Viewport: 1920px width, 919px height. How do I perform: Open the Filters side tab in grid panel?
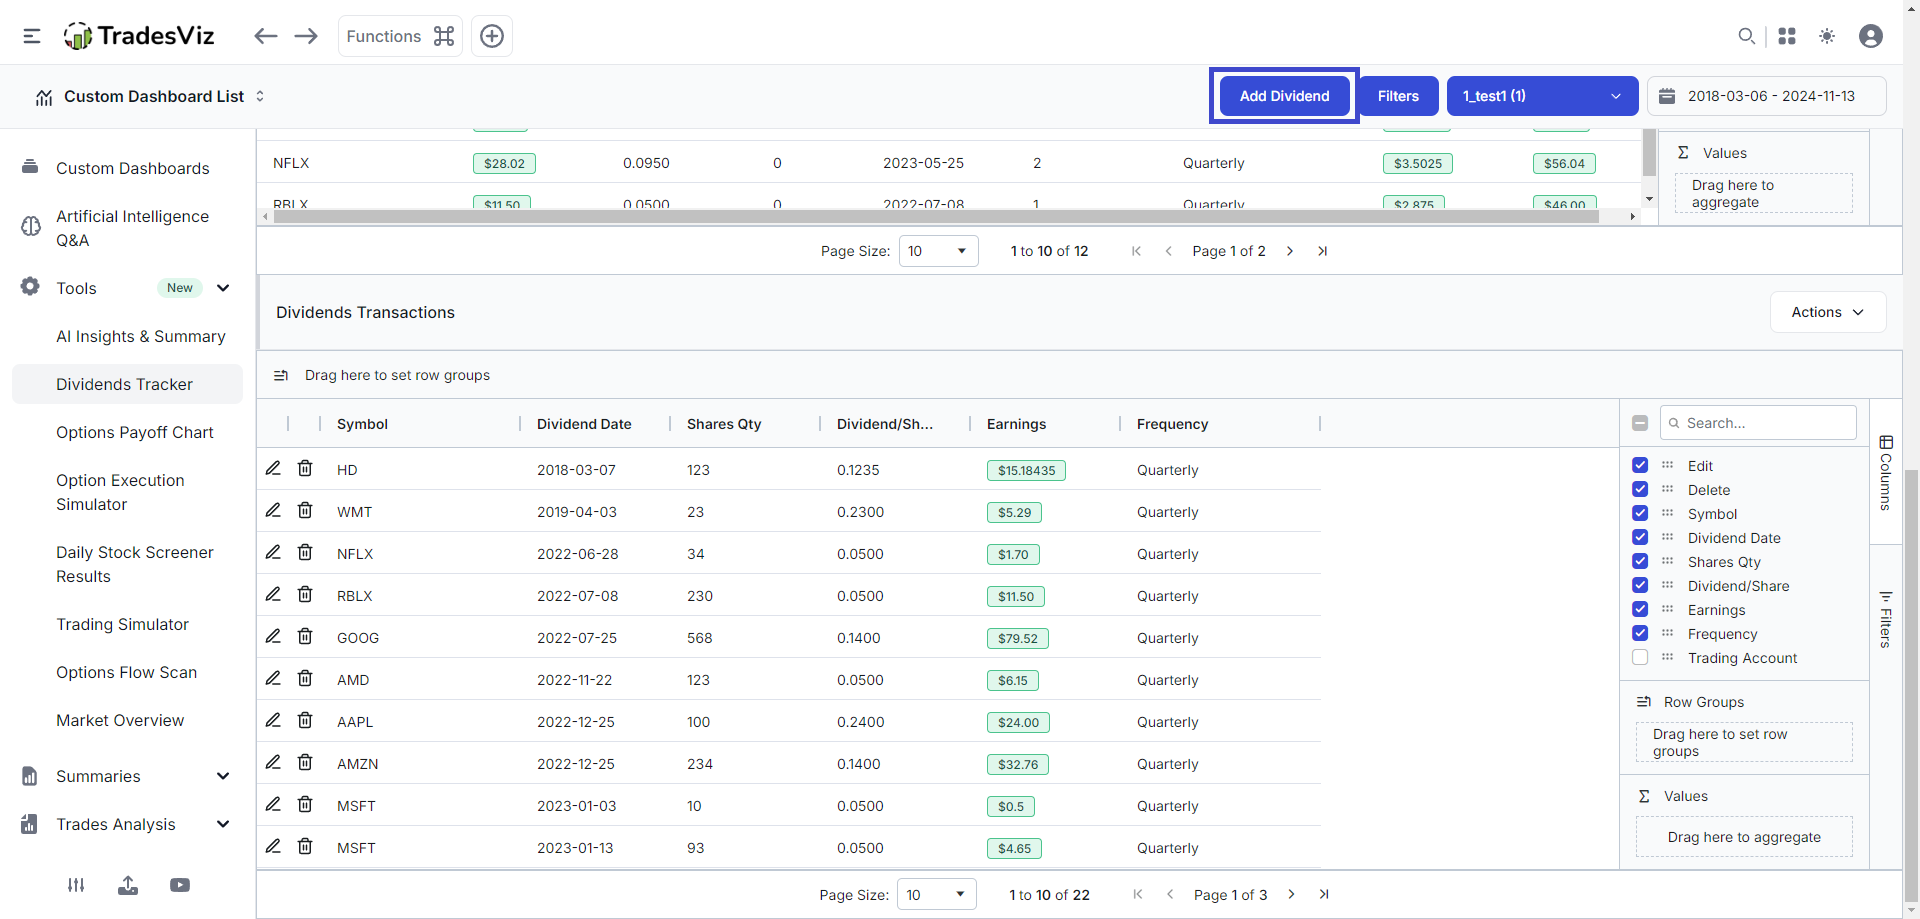coord(1886,619)
